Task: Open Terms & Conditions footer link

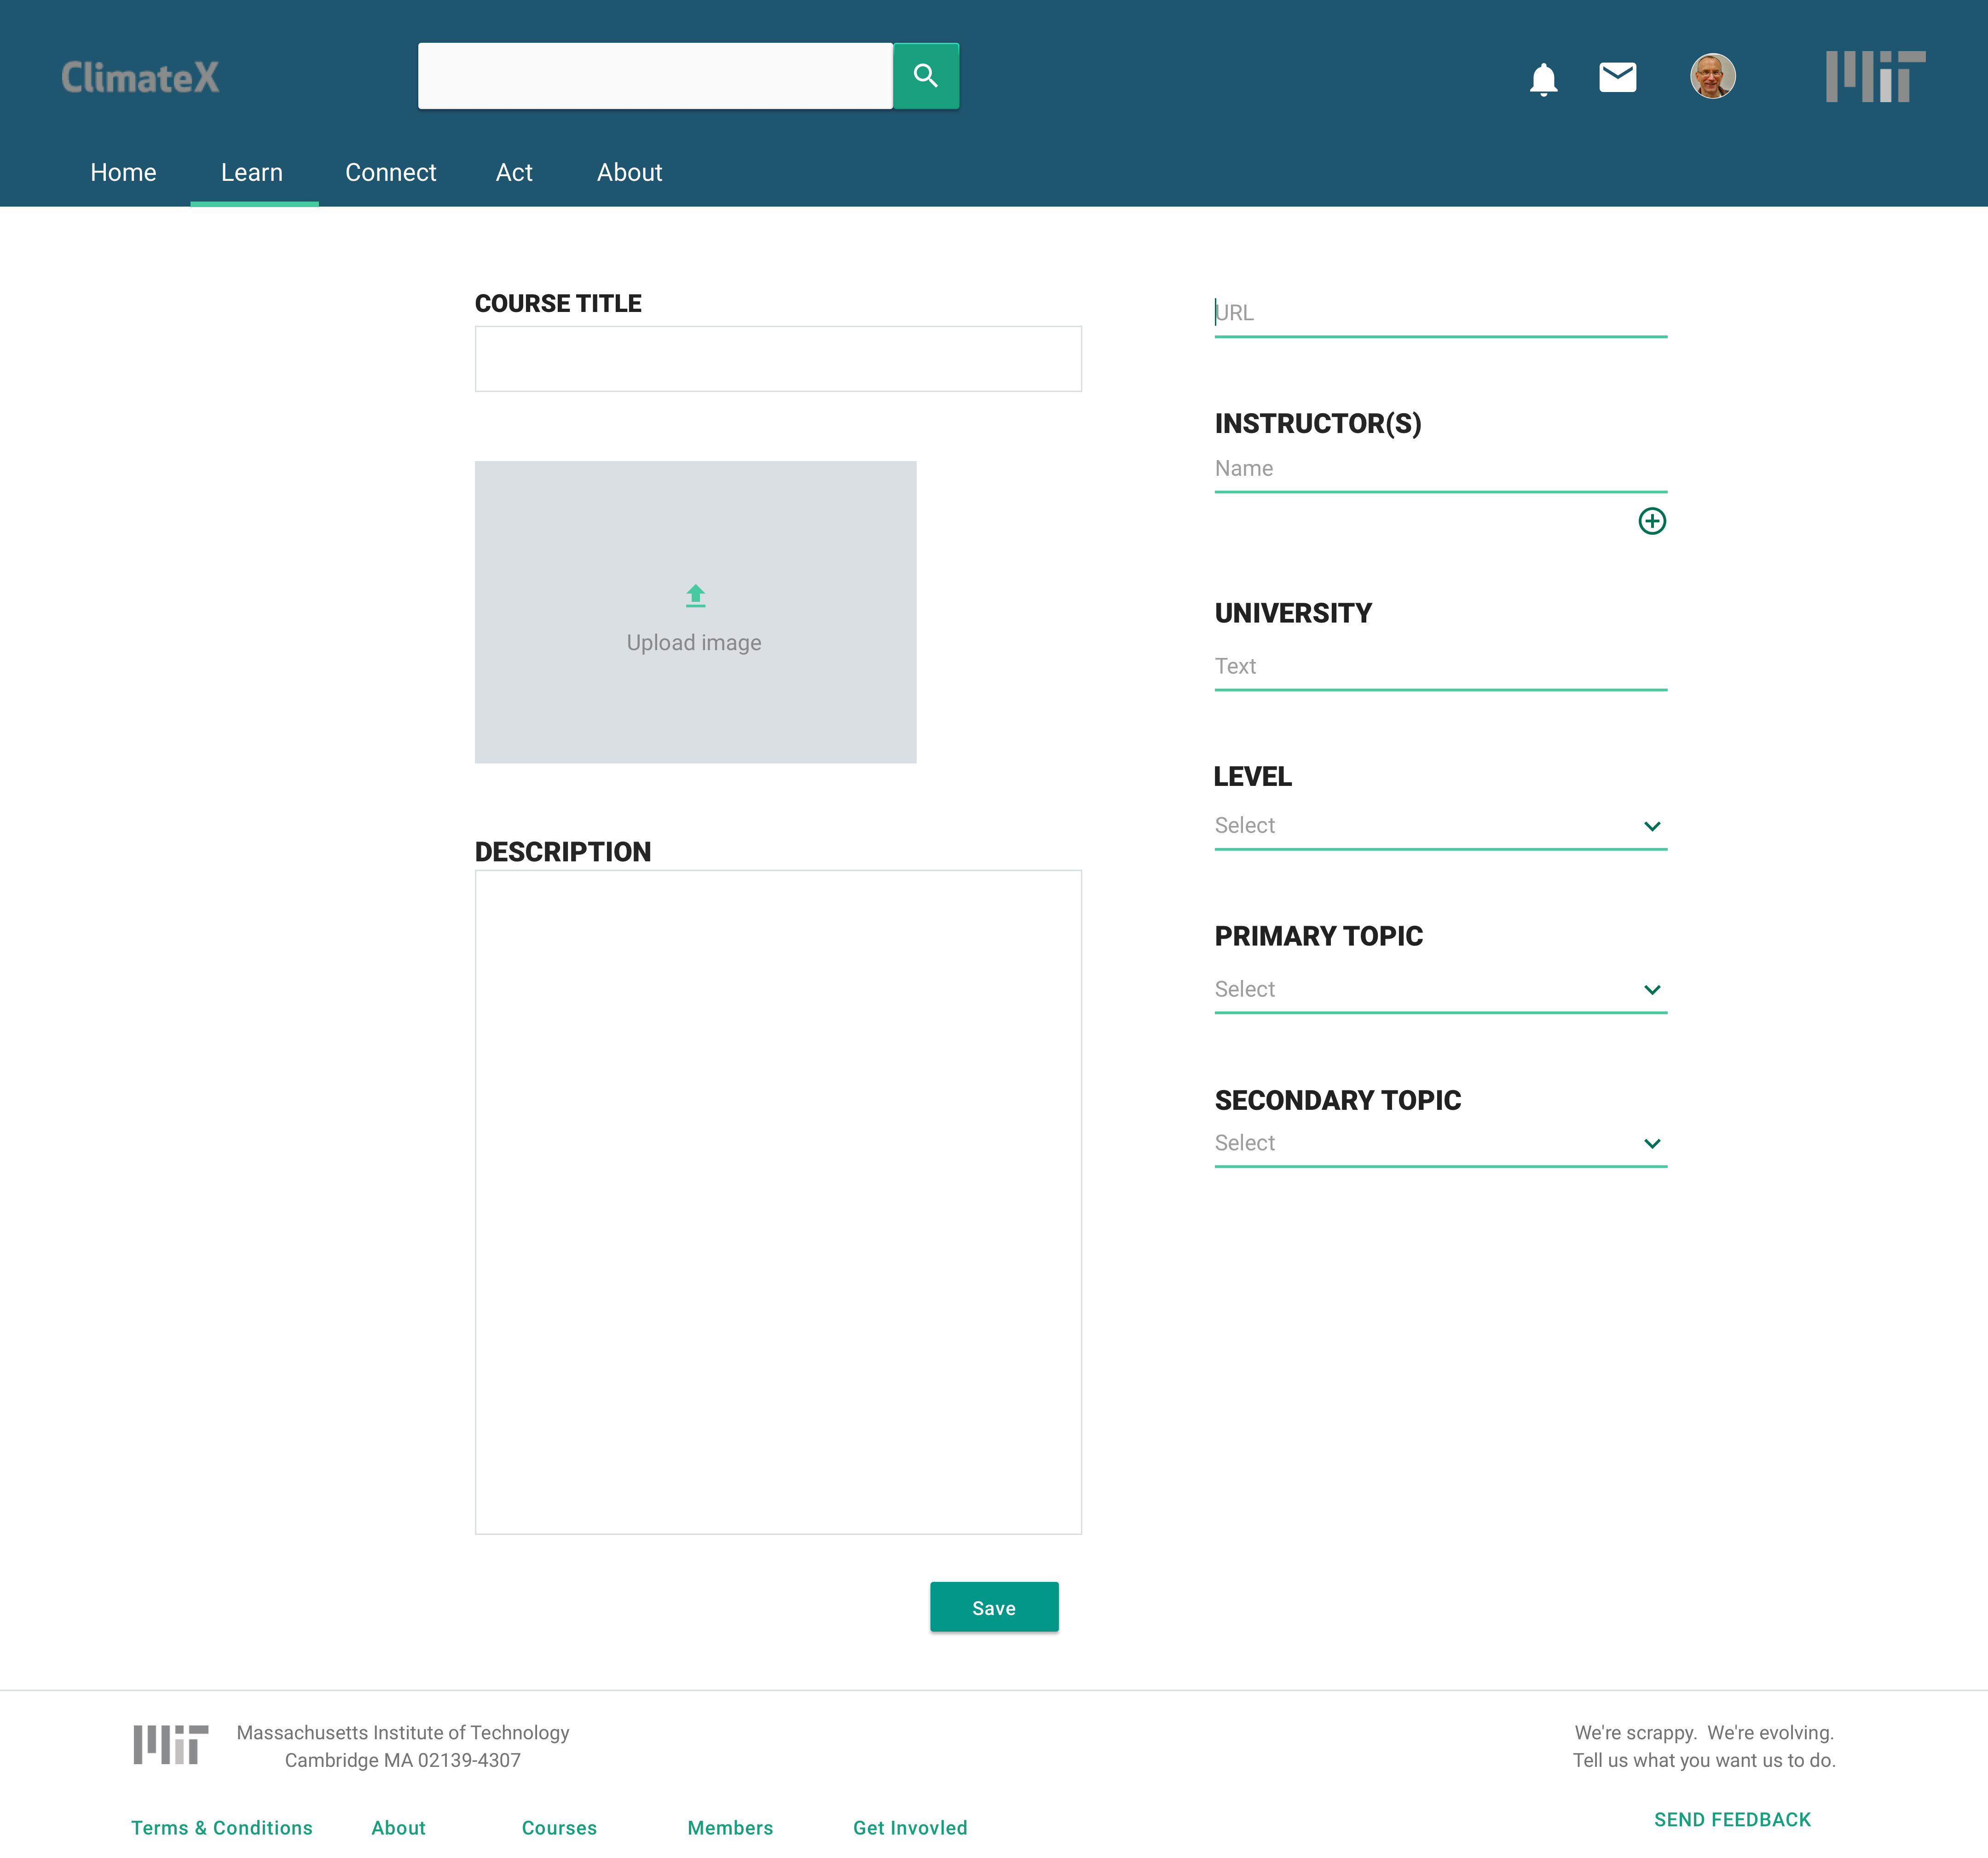Action: [x=222, y=1827]
